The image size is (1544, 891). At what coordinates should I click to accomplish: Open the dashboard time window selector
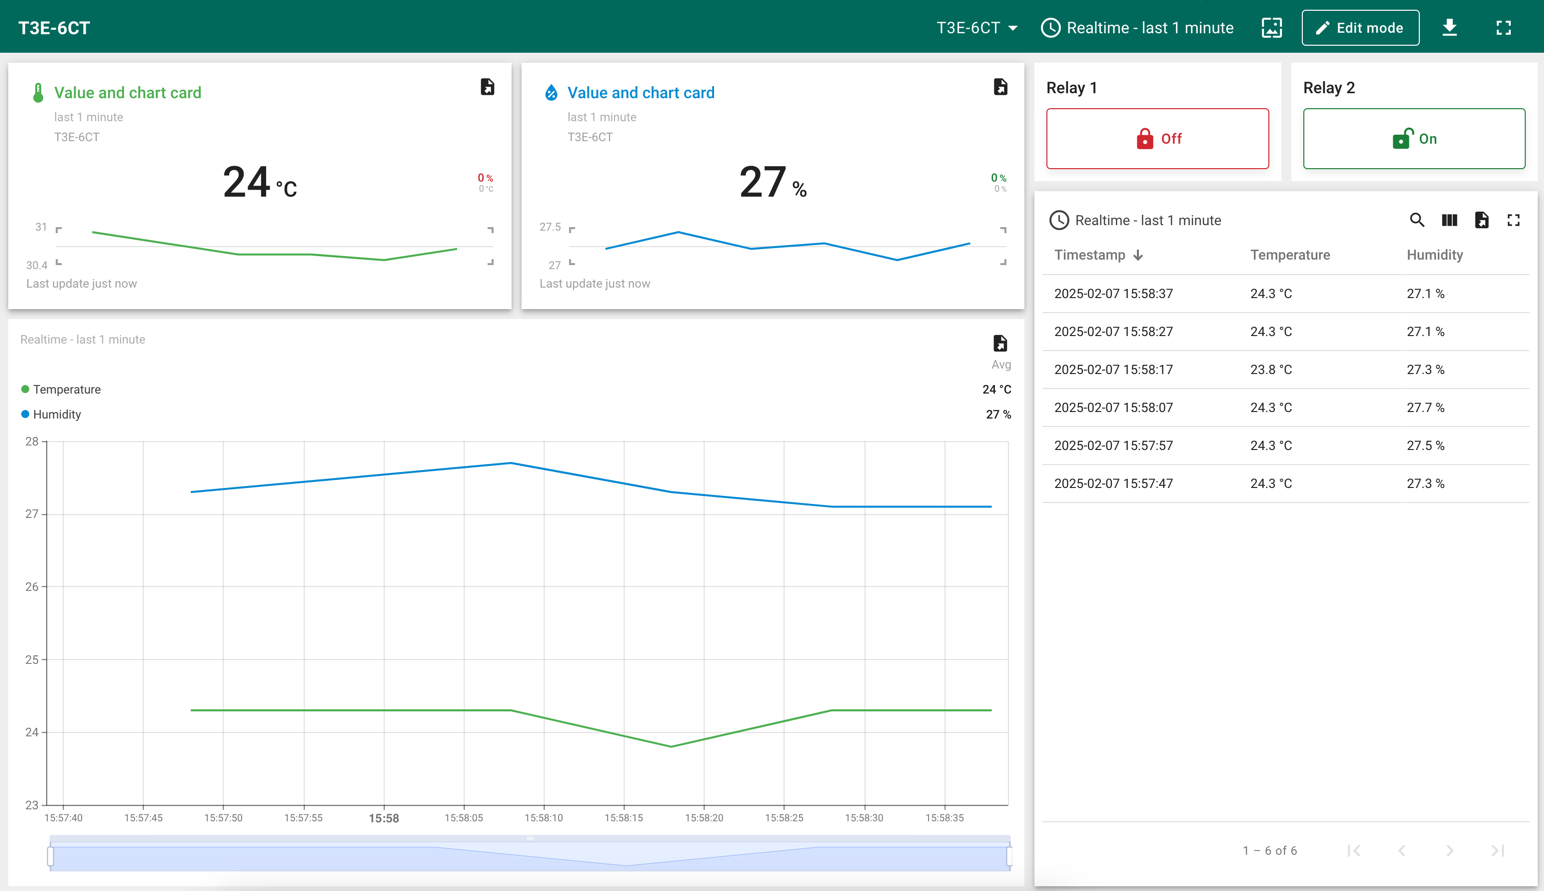click(x=1137, y=28)
